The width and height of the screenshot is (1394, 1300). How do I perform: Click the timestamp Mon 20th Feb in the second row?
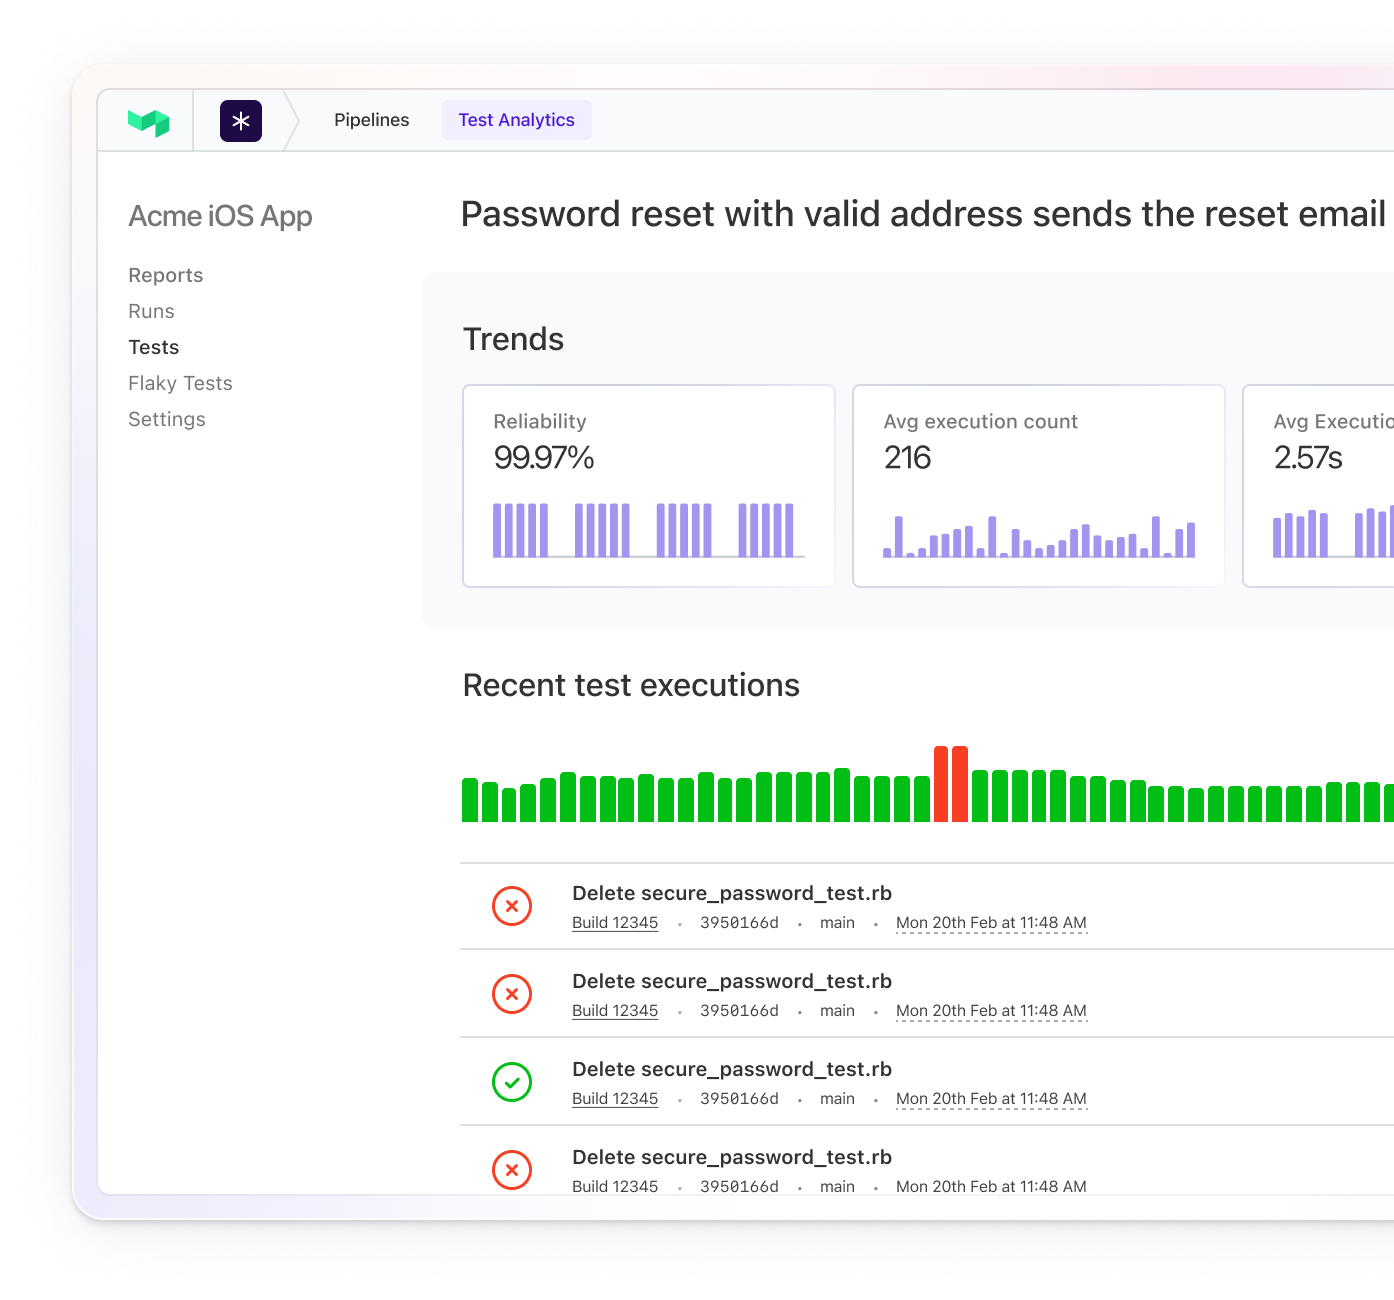click(x=991, y=1011)
